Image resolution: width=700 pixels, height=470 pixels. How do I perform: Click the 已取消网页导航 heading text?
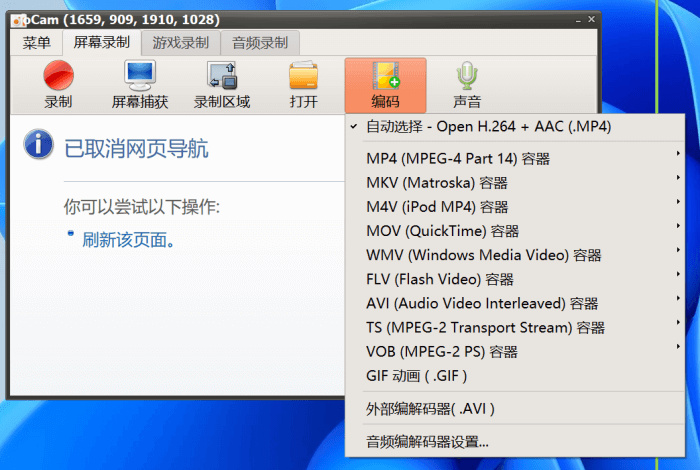(137, 149)
